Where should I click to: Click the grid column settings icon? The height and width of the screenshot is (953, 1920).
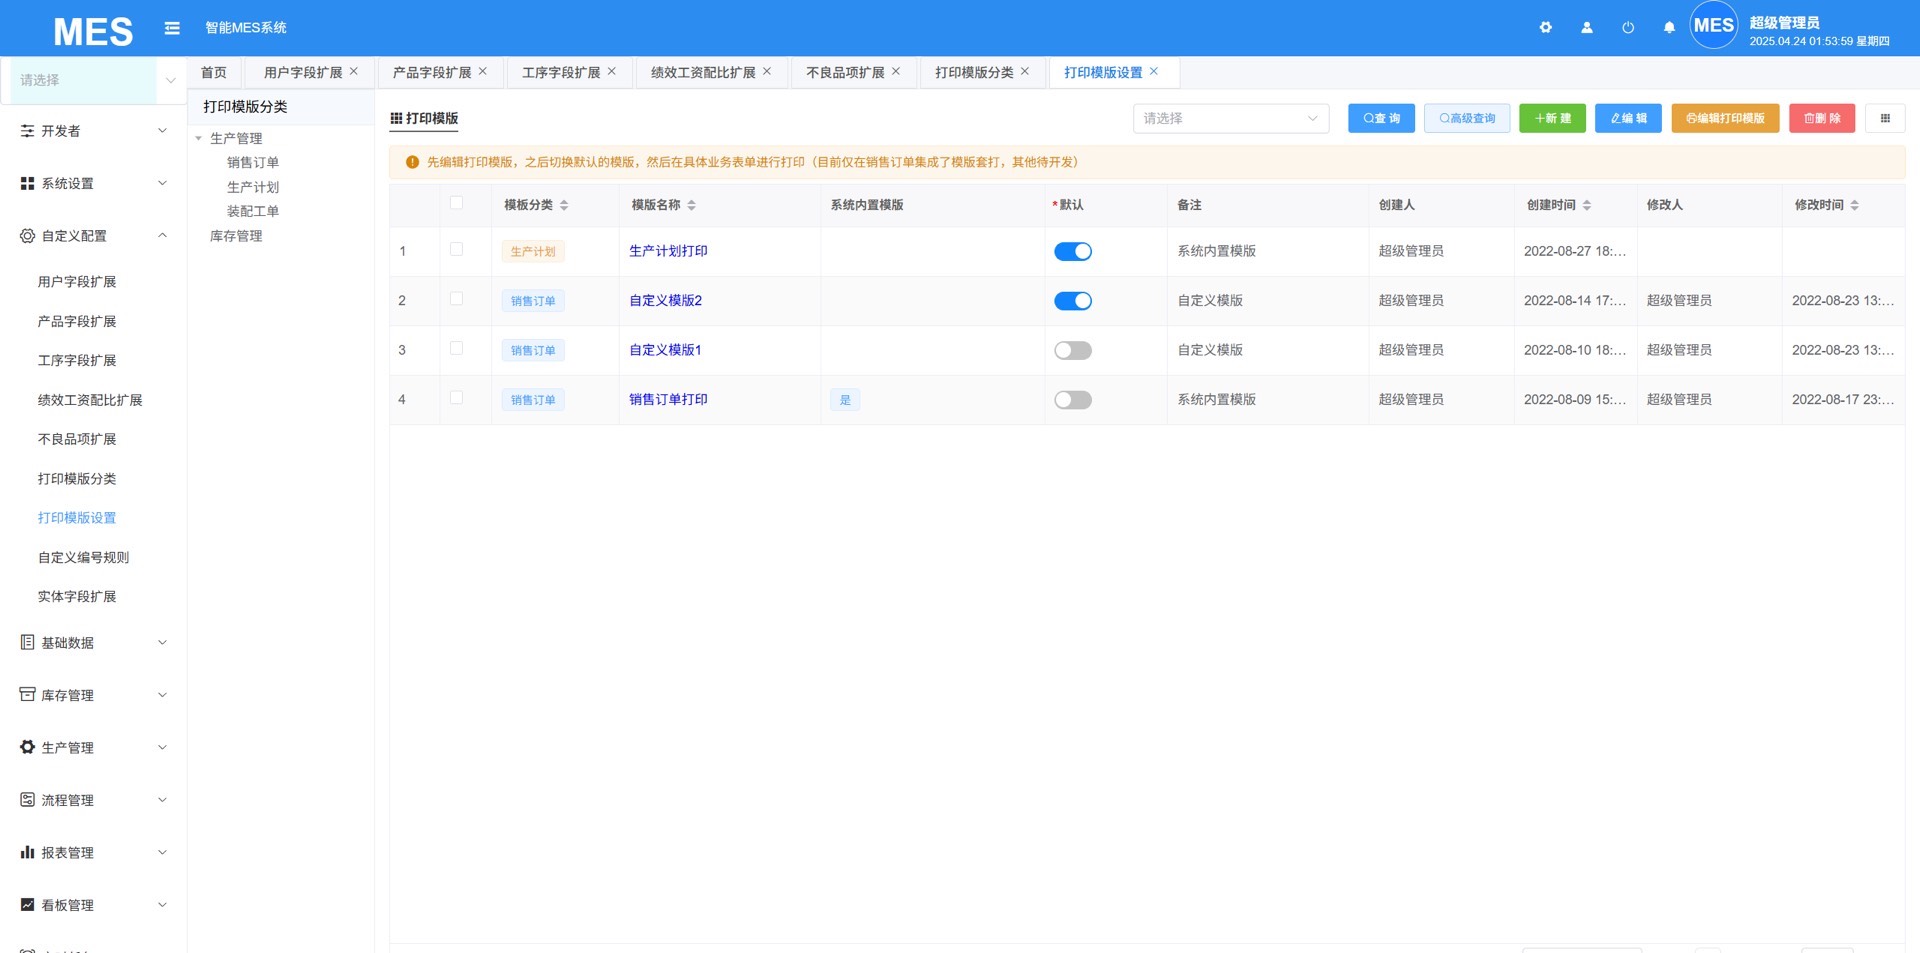[x=1884, y=118]
